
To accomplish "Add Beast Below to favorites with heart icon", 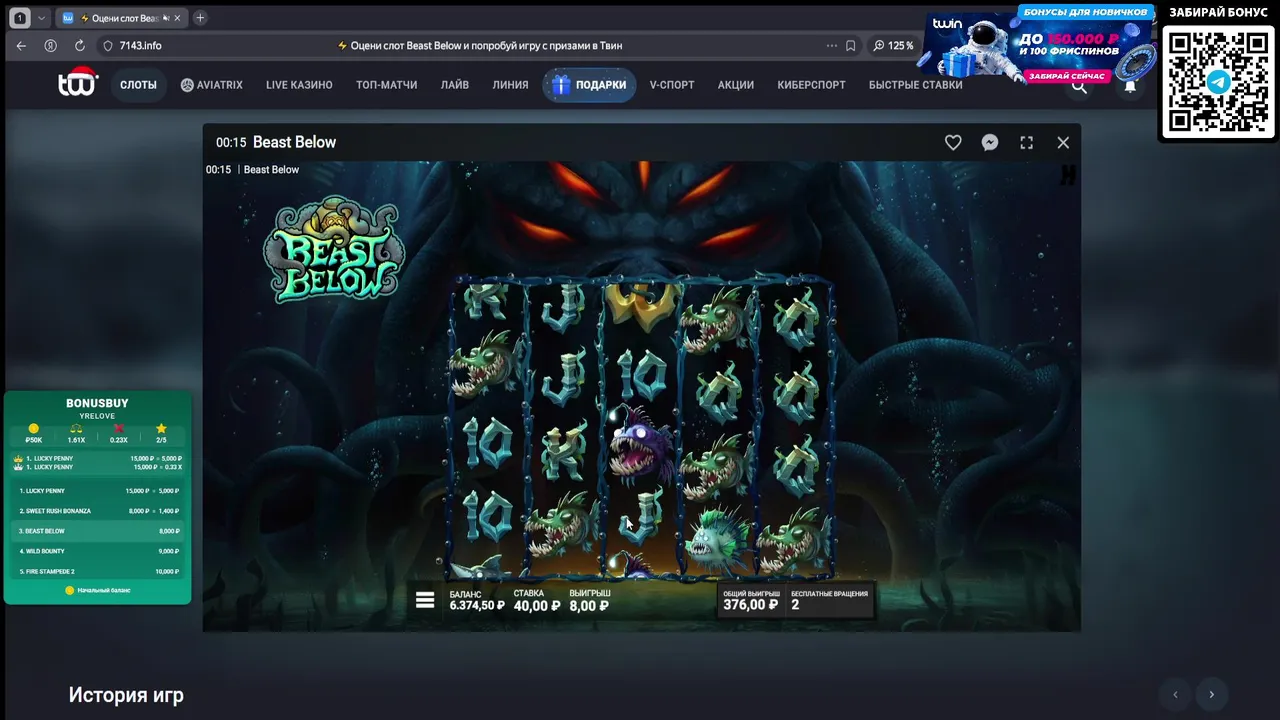I will pyautogui.click(x=953, y=143).
